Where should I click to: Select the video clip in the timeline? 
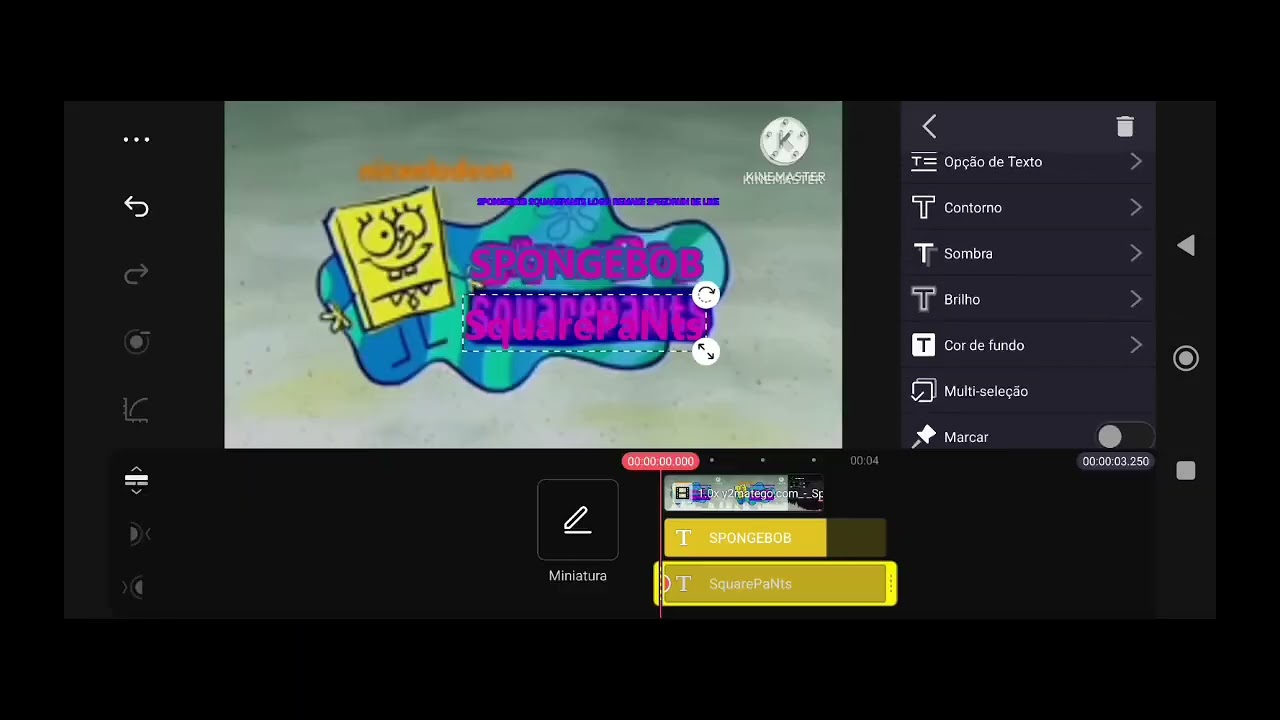click(x=743, y=493)
